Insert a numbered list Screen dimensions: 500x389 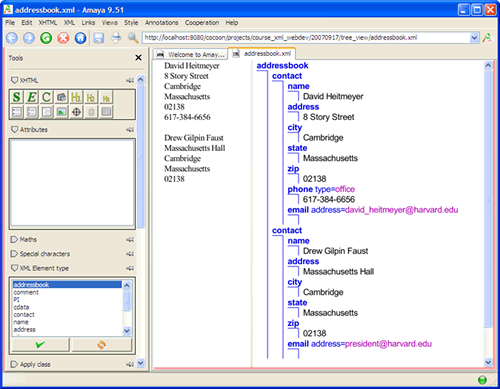(32, 112)
